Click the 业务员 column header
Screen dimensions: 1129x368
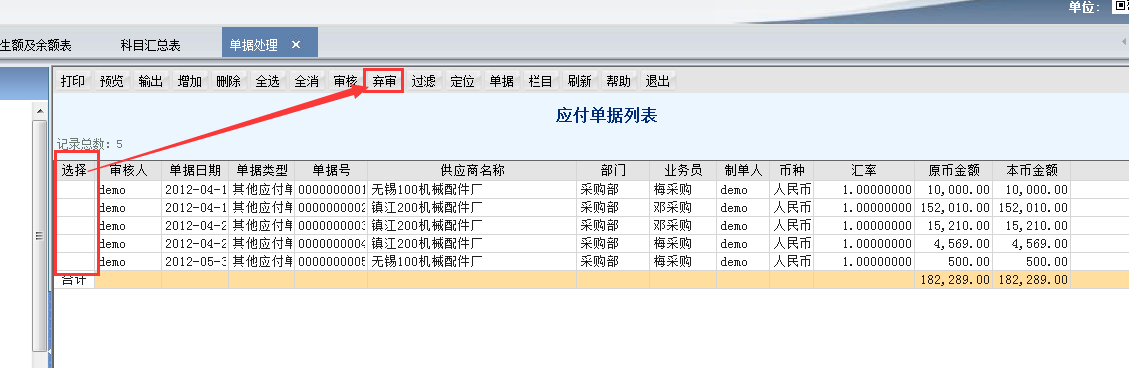tap(683, 171)
